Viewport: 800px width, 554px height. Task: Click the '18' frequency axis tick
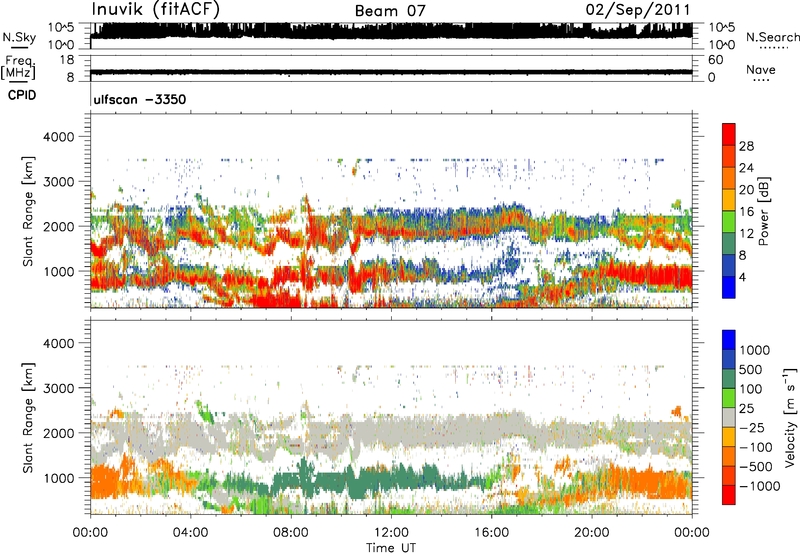coord(67,60)
